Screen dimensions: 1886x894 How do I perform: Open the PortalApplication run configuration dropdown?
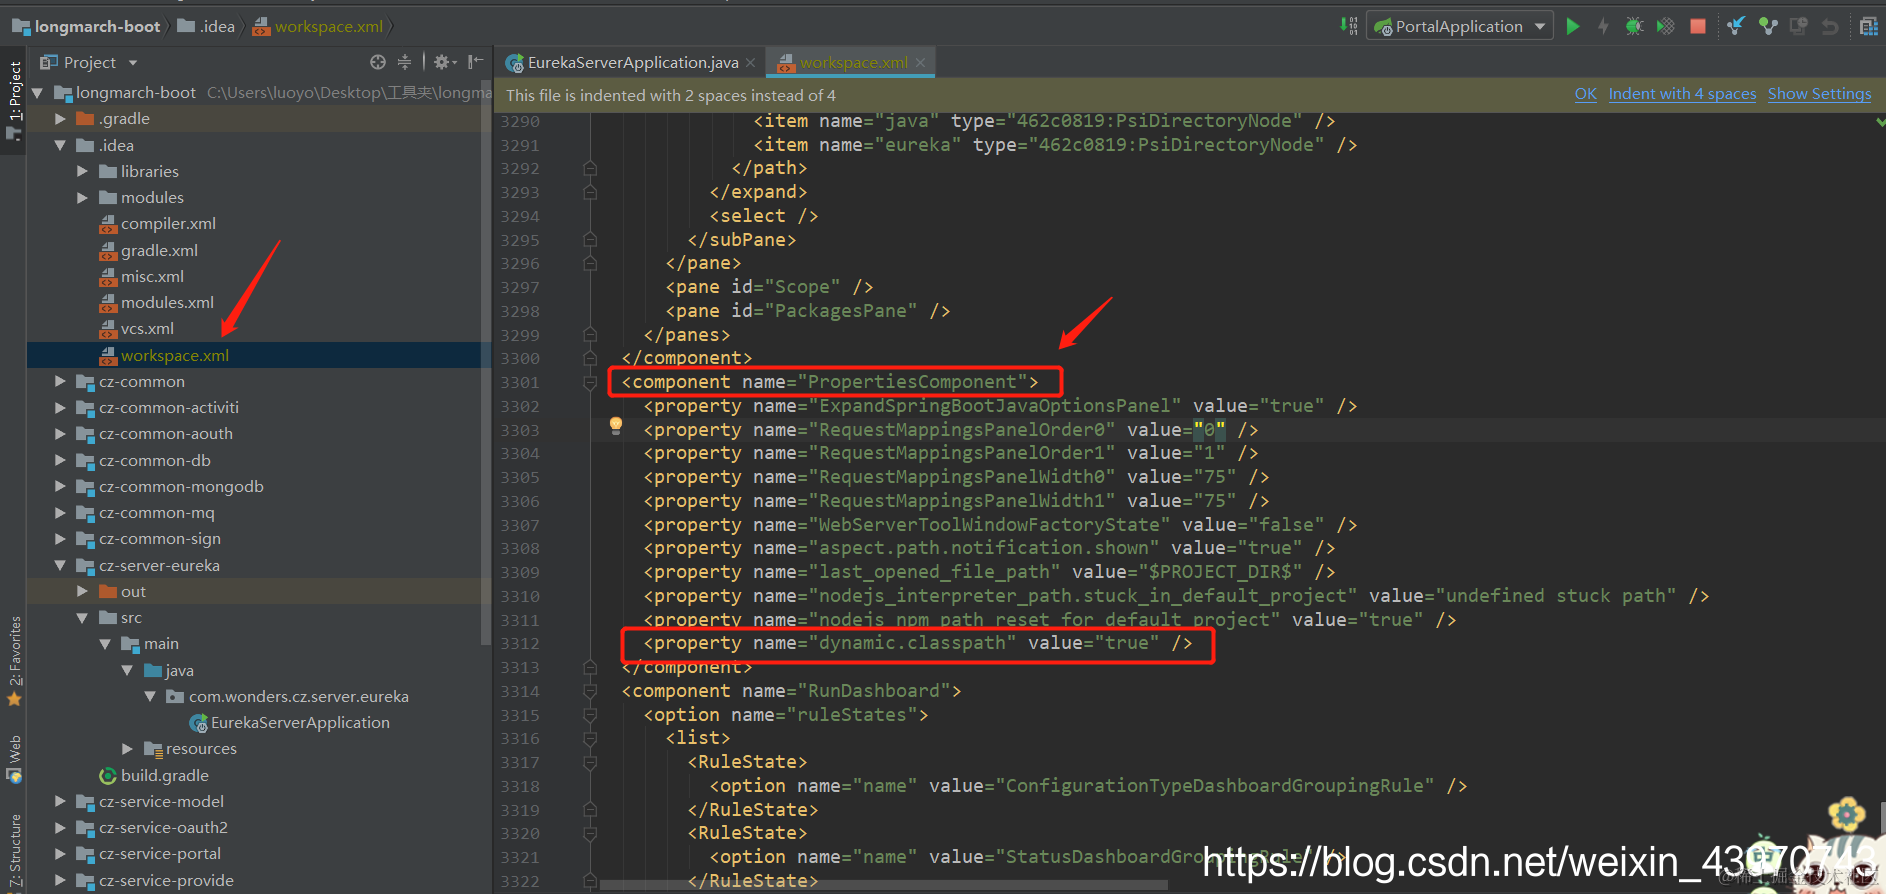pos(1460,27)
